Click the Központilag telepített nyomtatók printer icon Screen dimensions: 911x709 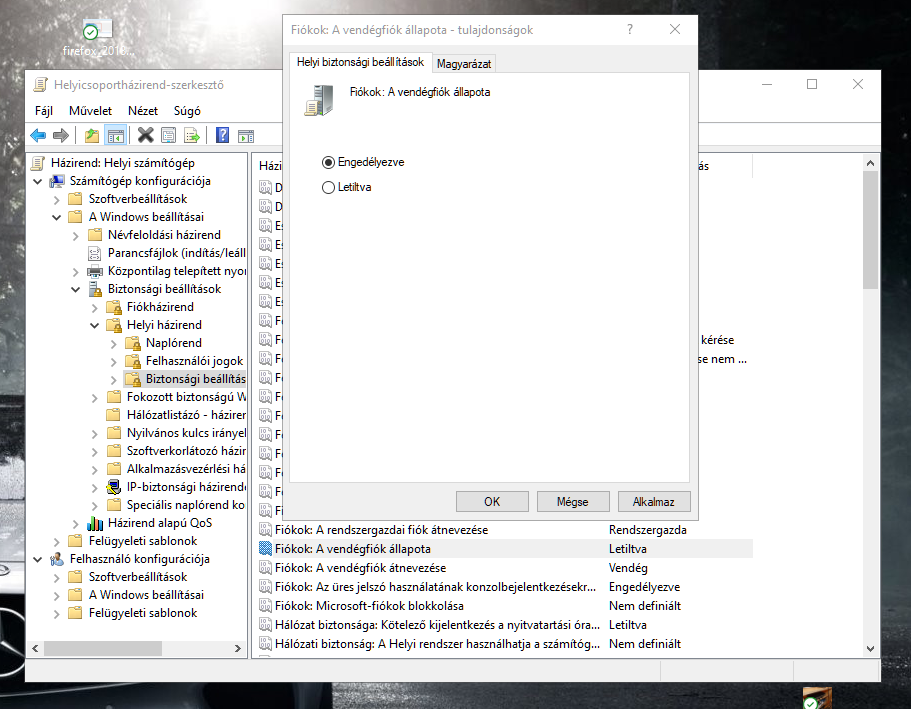coord(95,271)
